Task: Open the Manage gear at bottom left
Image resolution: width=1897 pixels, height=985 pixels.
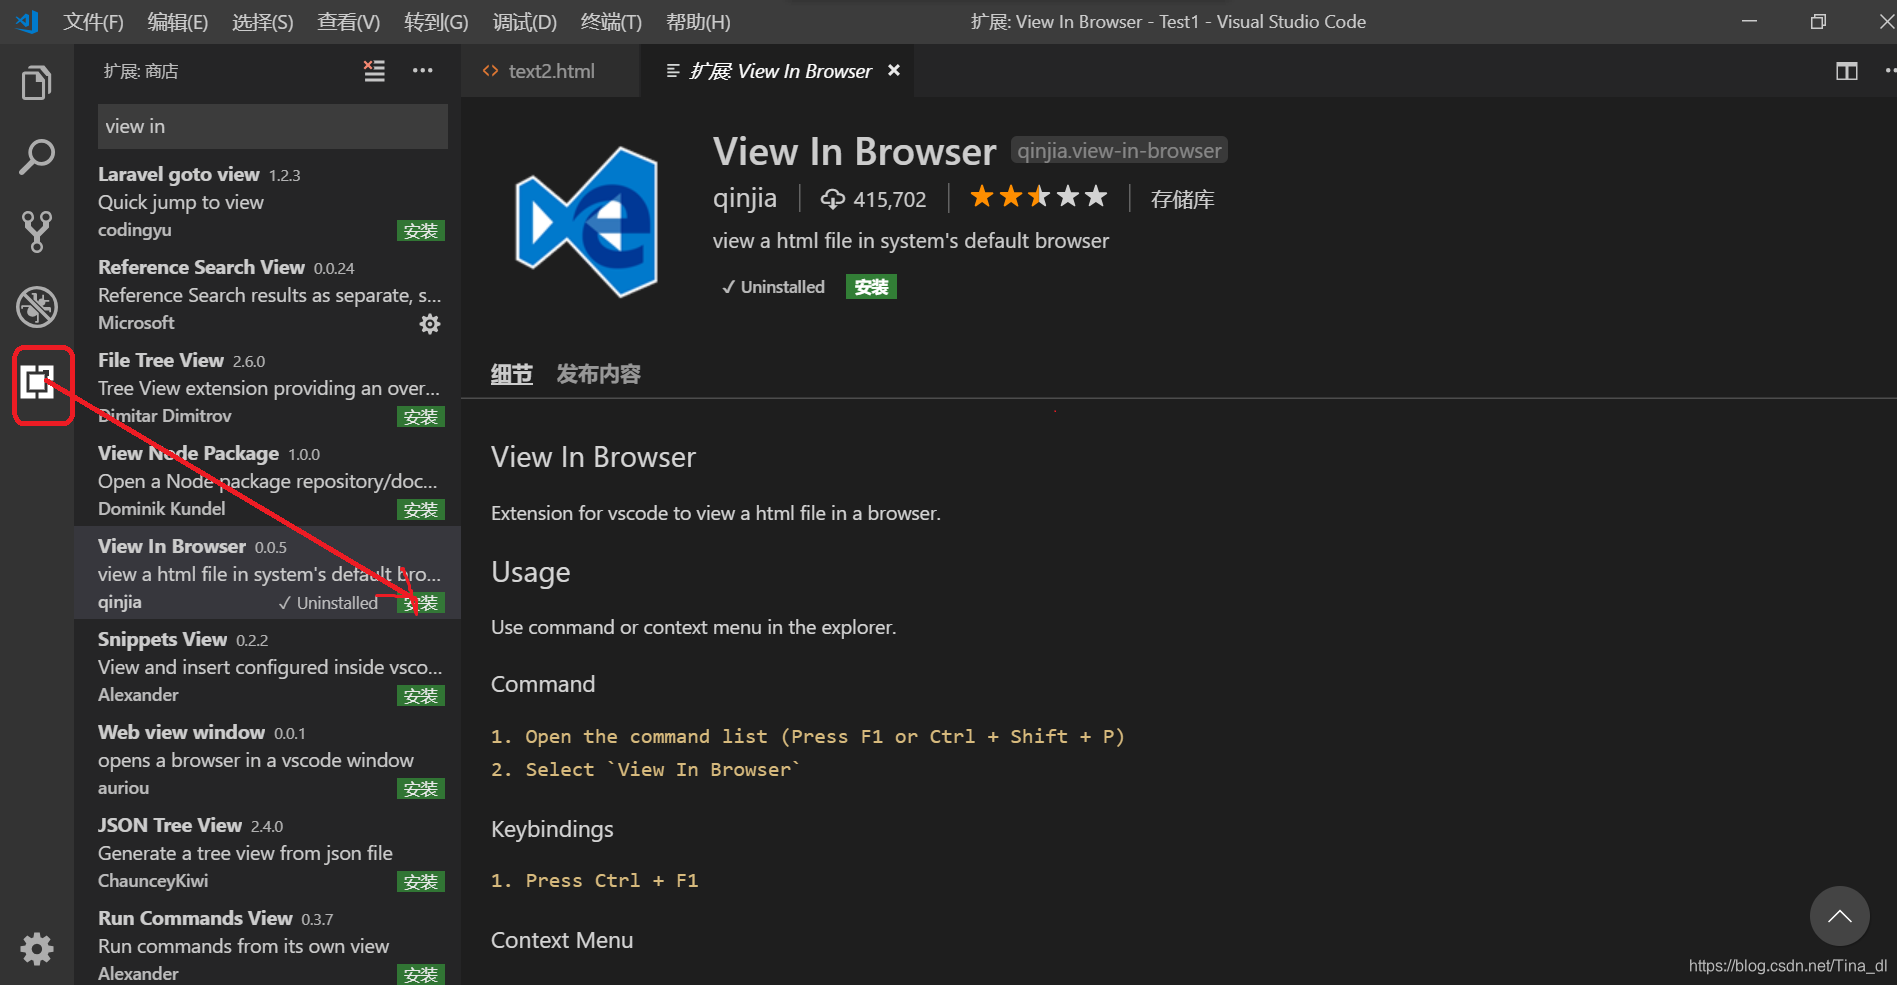Action: 37,948
